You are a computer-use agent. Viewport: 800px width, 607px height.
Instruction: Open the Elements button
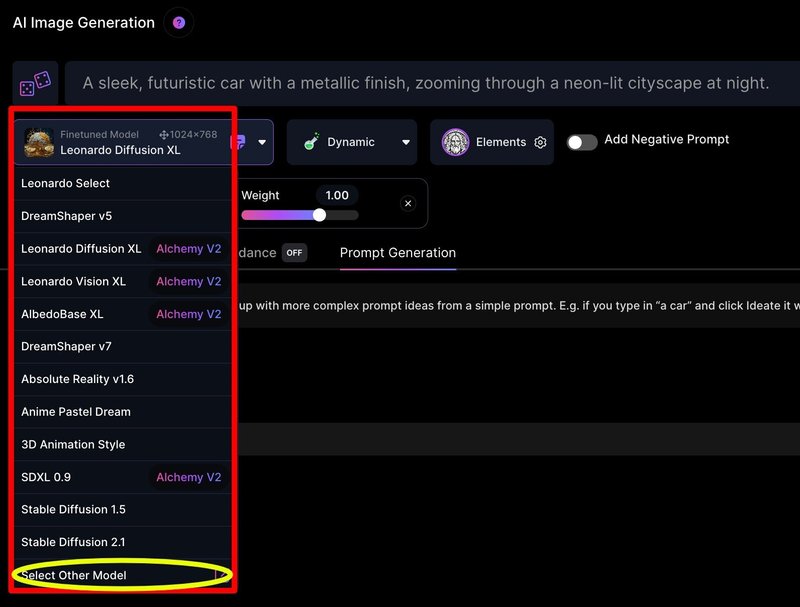point(492,142)
